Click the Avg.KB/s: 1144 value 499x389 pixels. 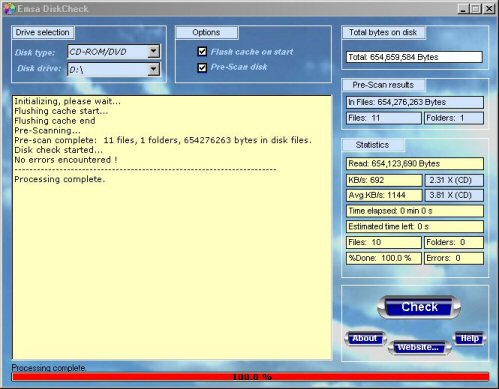(384, 195)
